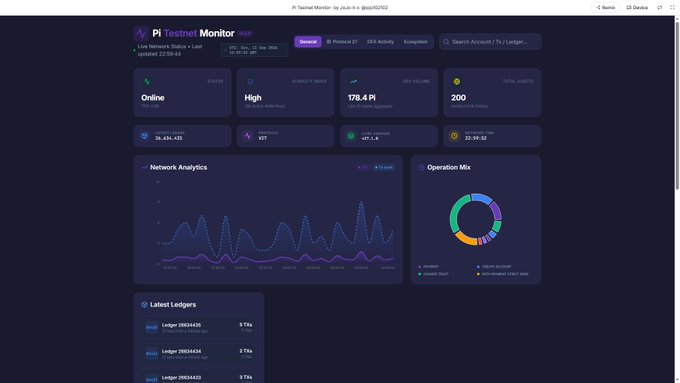
Task: Click the Latest Ledgers cube icon
Action: 144,305
